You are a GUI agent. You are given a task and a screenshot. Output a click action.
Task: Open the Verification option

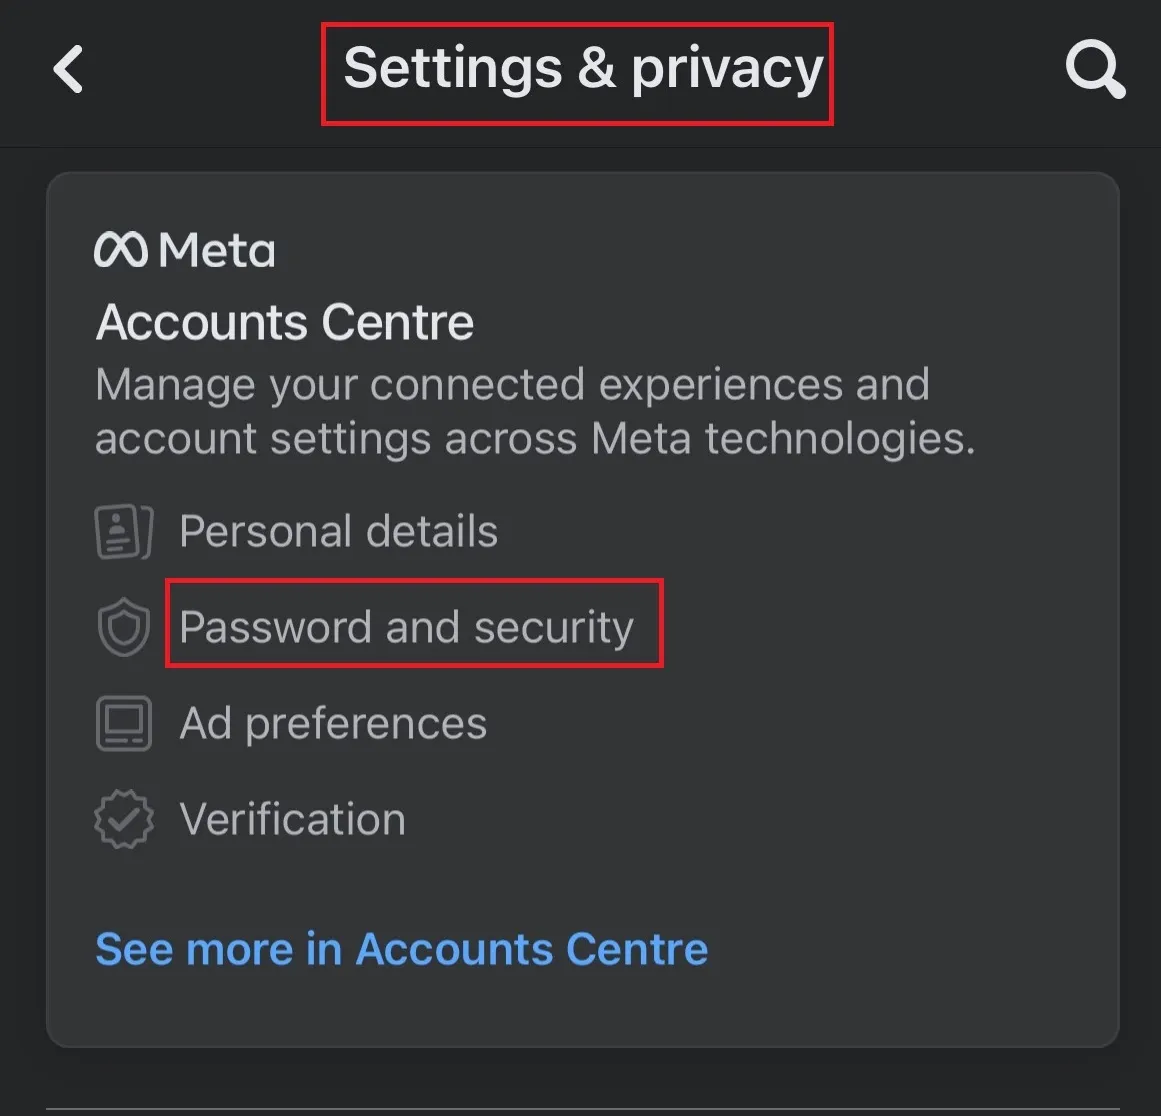click(x=292, y=820)
